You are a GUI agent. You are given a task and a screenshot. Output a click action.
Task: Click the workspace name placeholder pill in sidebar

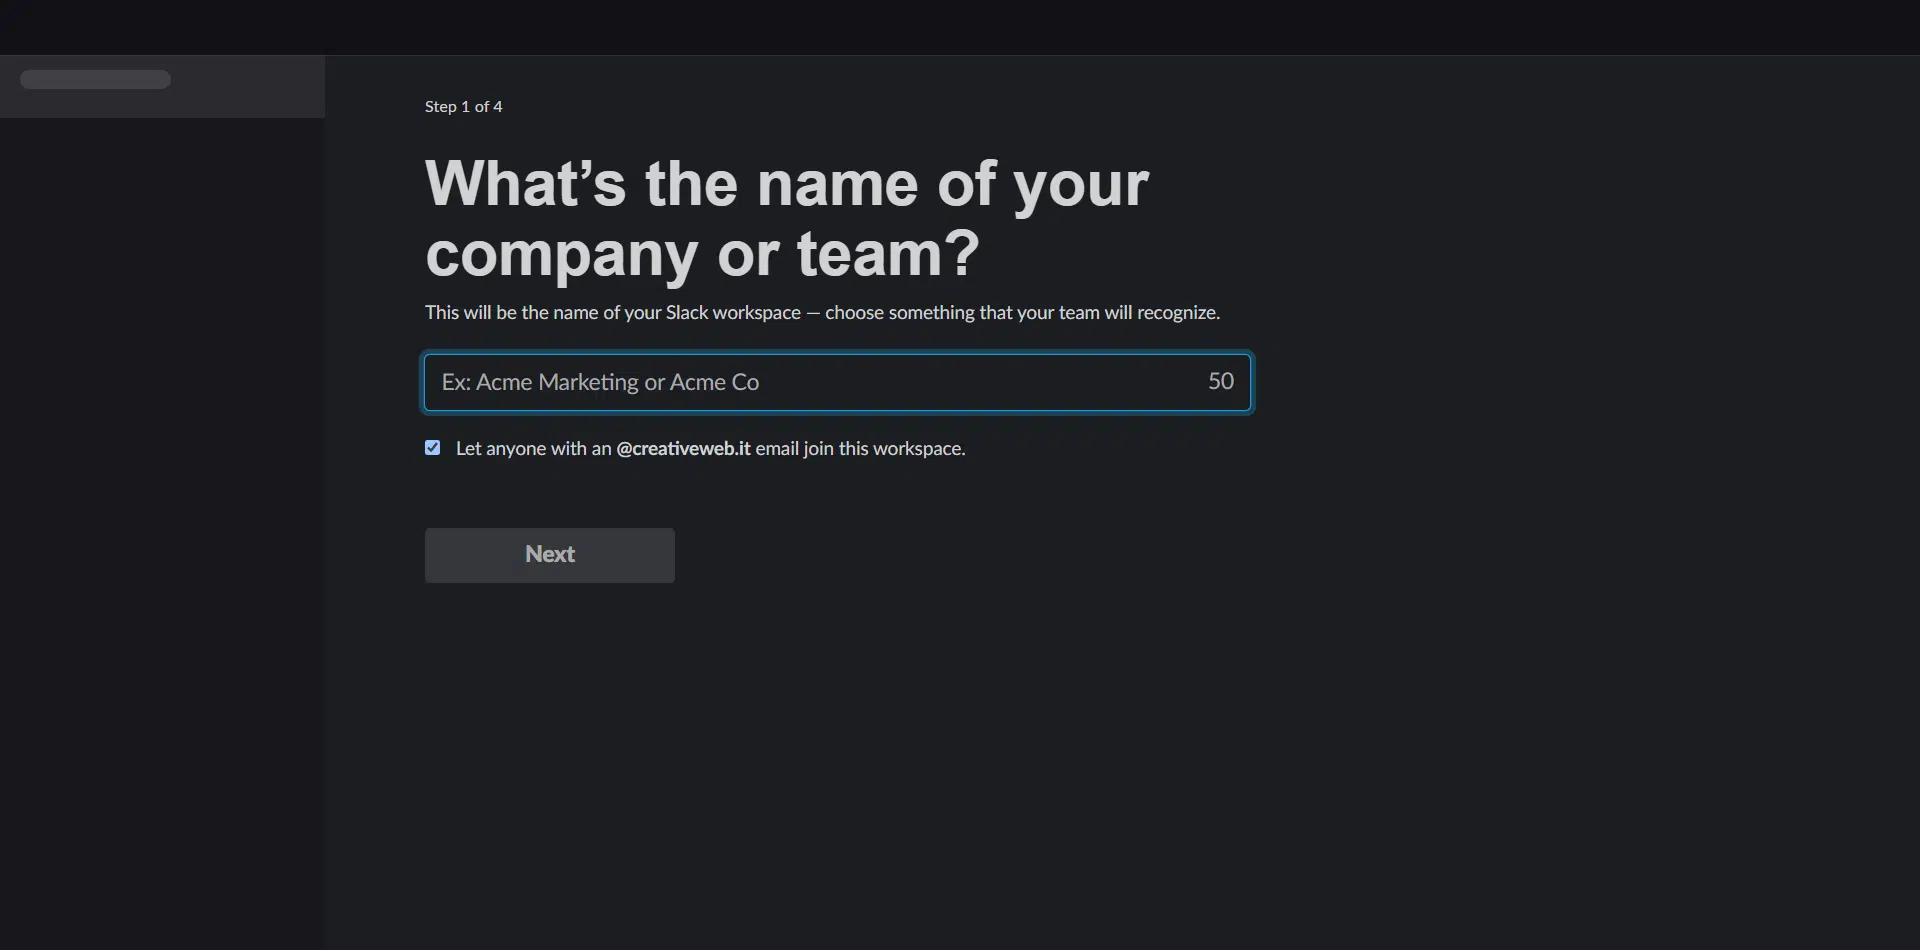click(95, 79)
